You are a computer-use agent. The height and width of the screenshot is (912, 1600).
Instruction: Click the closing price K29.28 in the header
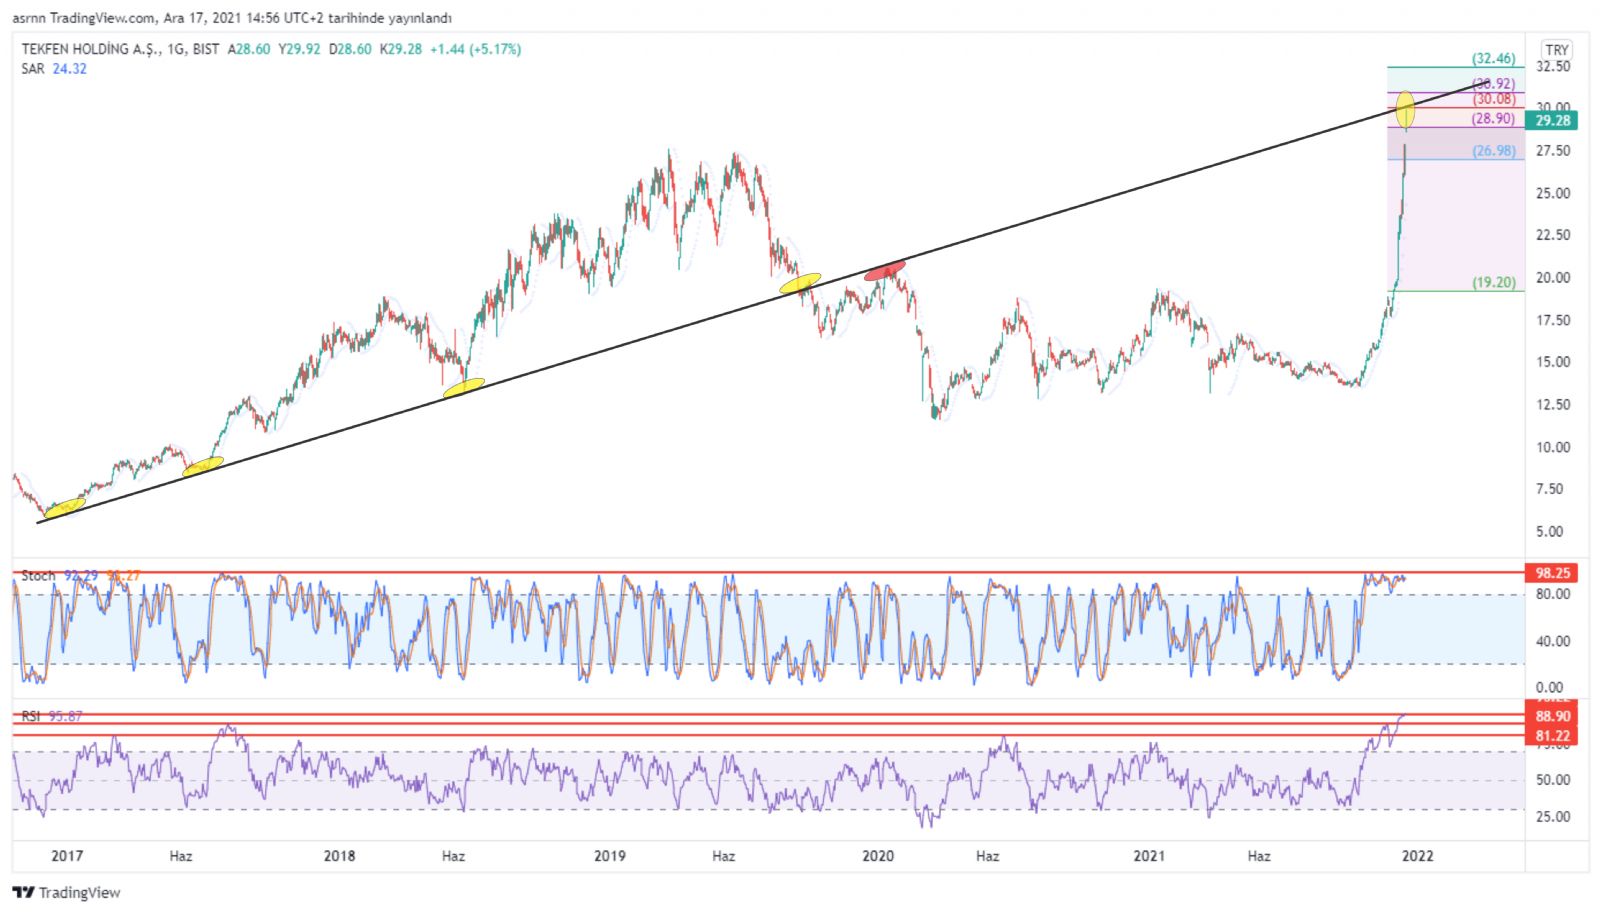(x=401, y=49)
